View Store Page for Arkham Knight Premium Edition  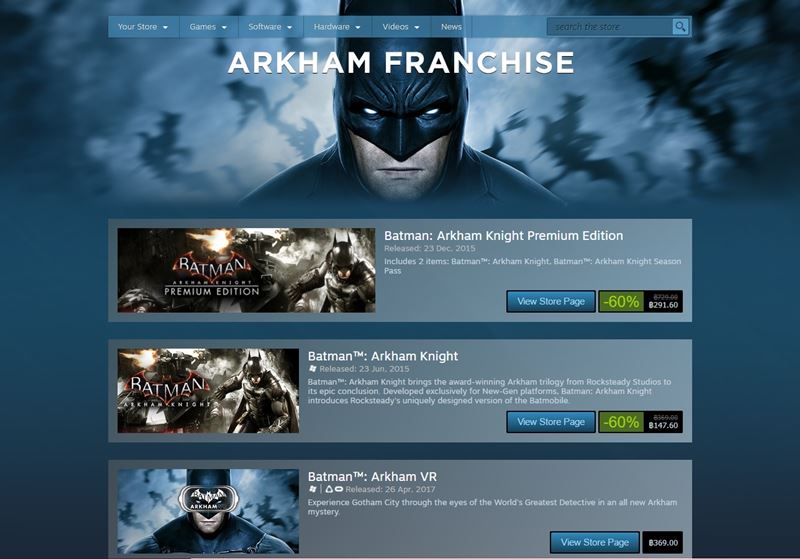pos(551,301)
